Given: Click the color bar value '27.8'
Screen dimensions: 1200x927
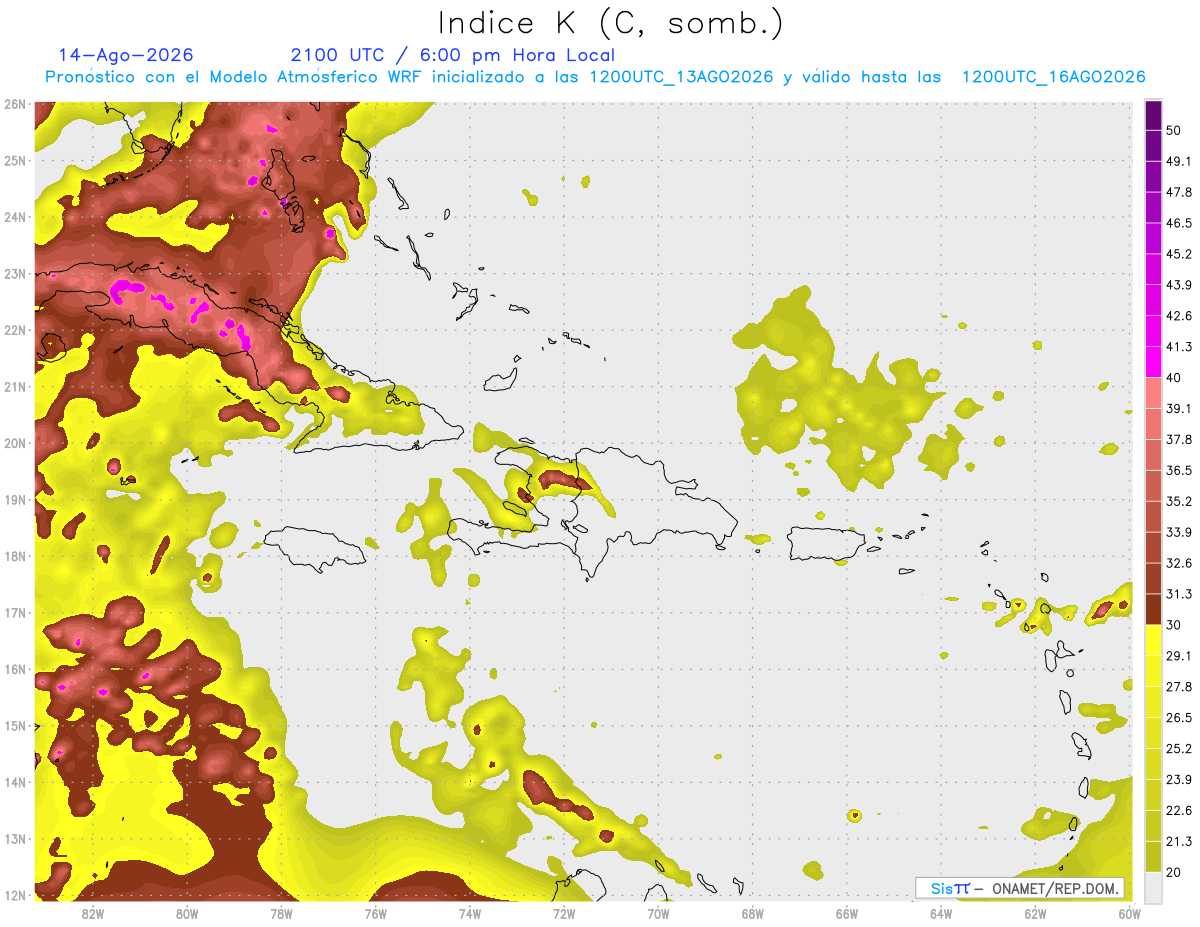Looking at the screenshot, I should click(1179, 687).
